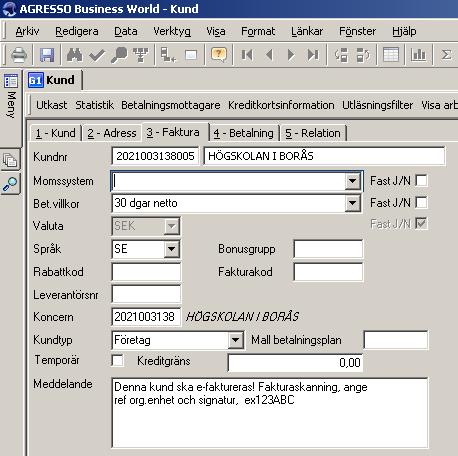Enable the Temporär checkbox

pyautogui.click(x=118, y=361)
